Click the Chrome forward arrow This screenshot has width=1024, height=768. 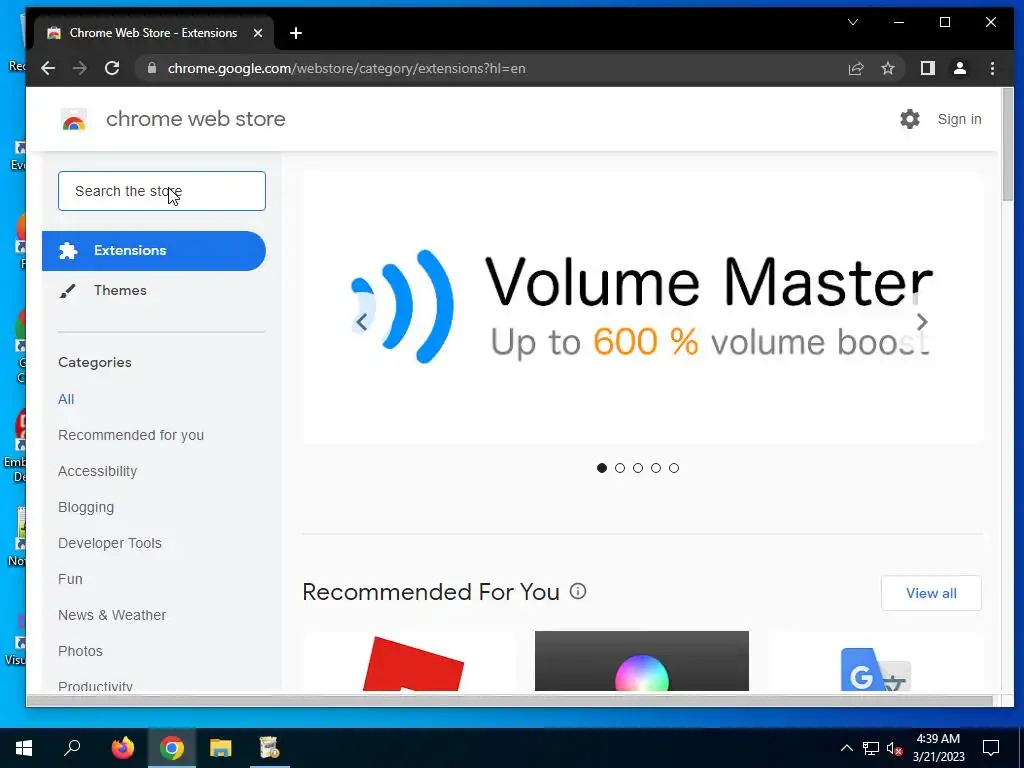80,68
